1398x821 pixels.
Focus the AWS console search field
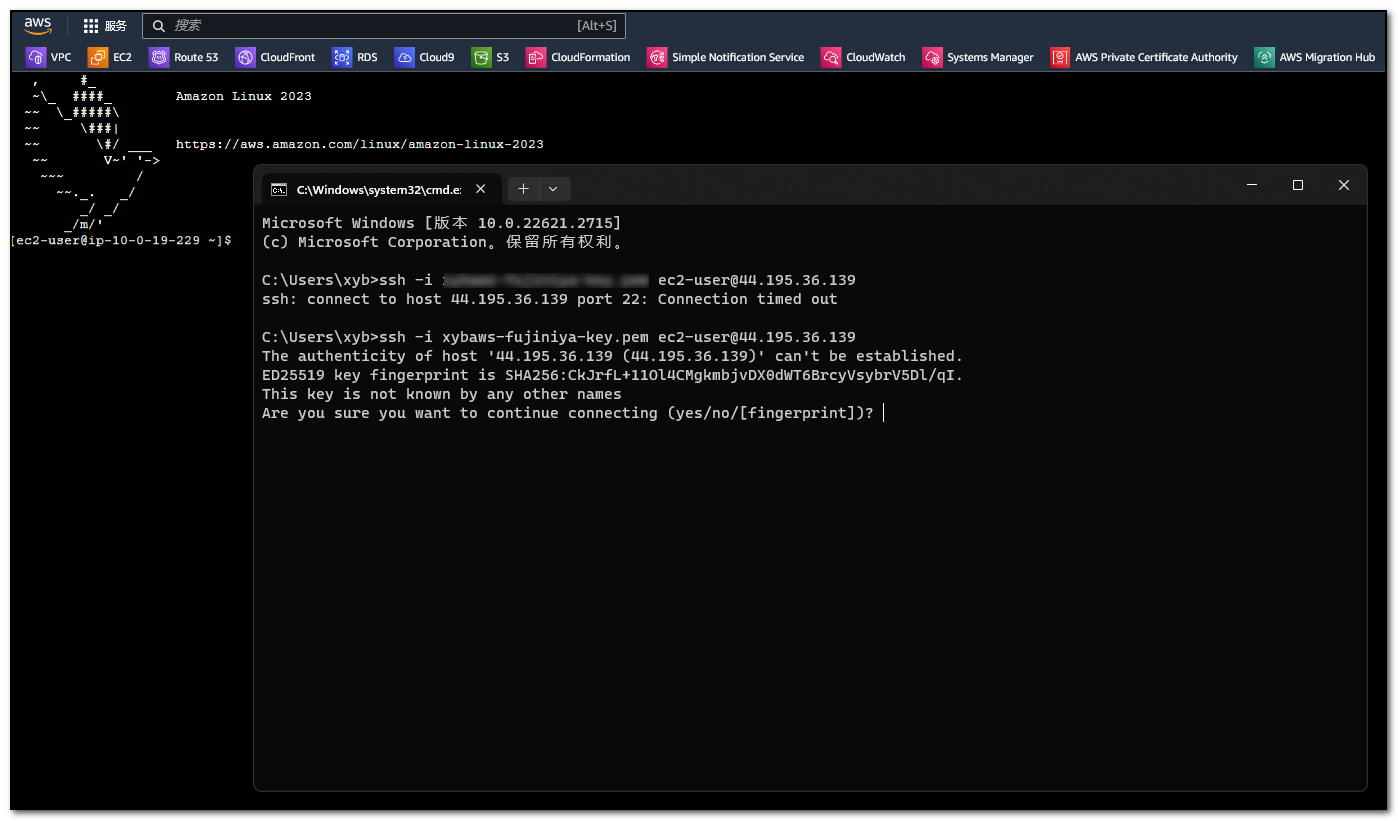pyautogui.click(x=384, y=26)
